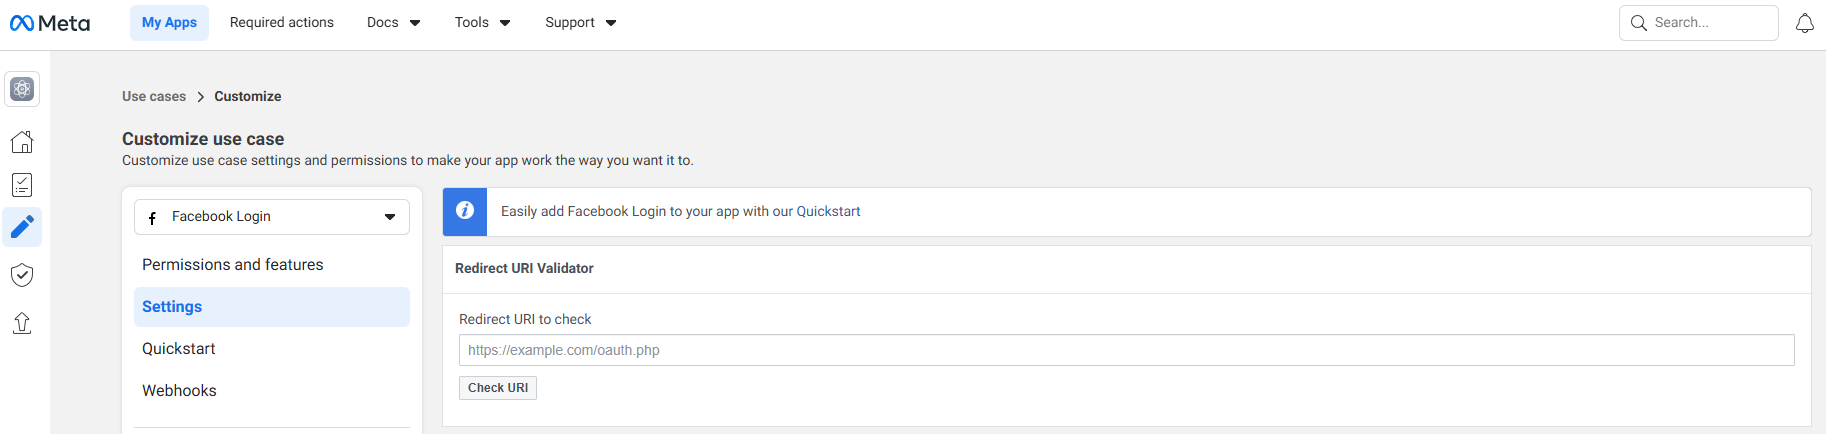The width and height of the screenshot is (1826, 434).
Task: Select Permissions and features
Action: point(272,265)
